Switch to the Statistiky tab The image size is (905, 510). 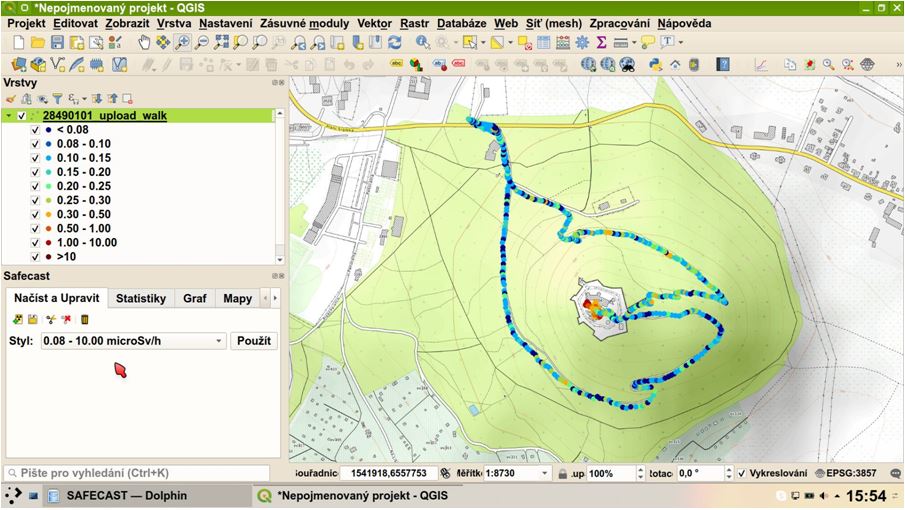coord(140,298)
